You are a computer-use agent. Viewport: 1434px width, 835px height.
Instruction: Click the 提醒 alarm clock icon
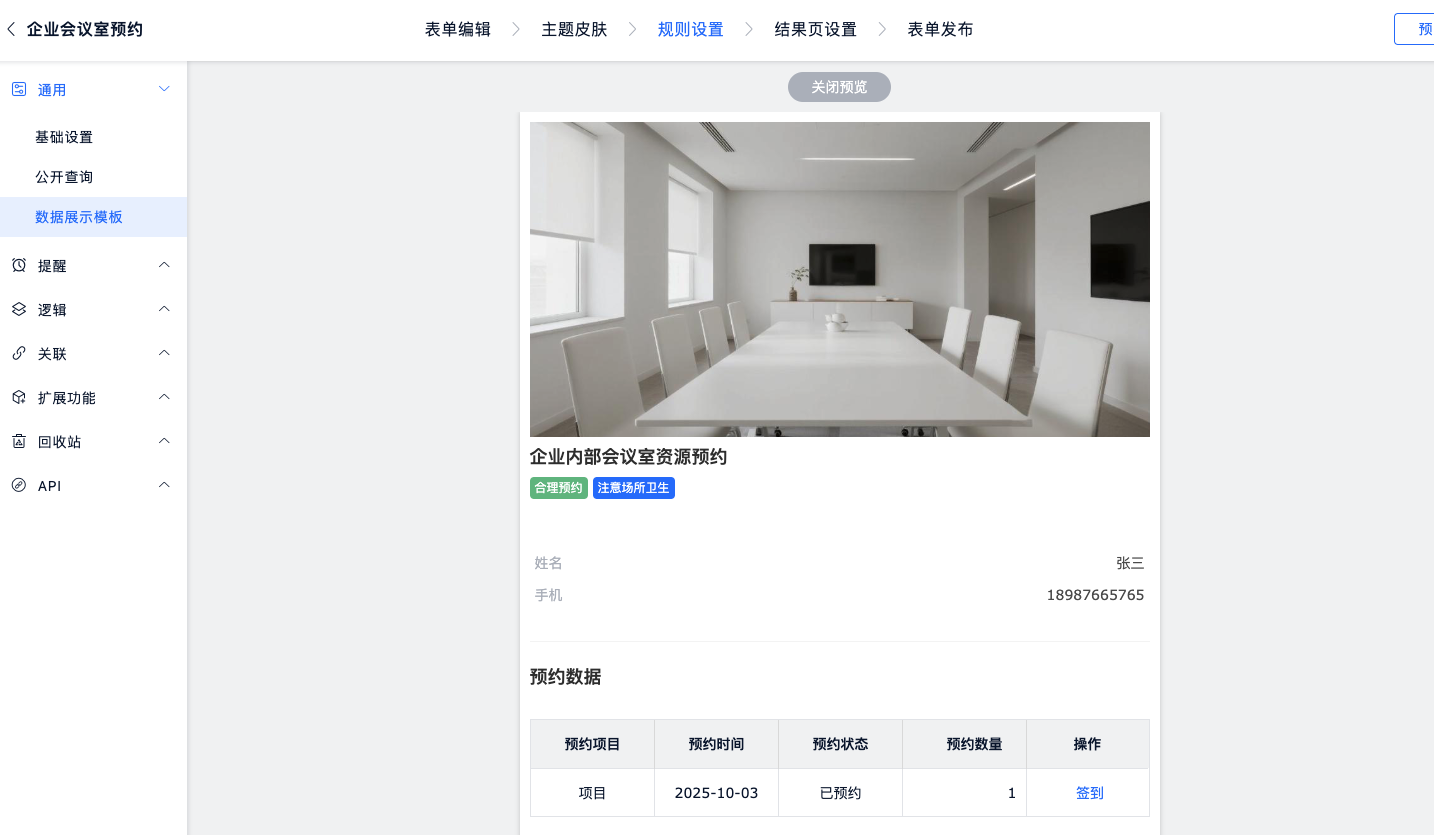tap(19, 266)
